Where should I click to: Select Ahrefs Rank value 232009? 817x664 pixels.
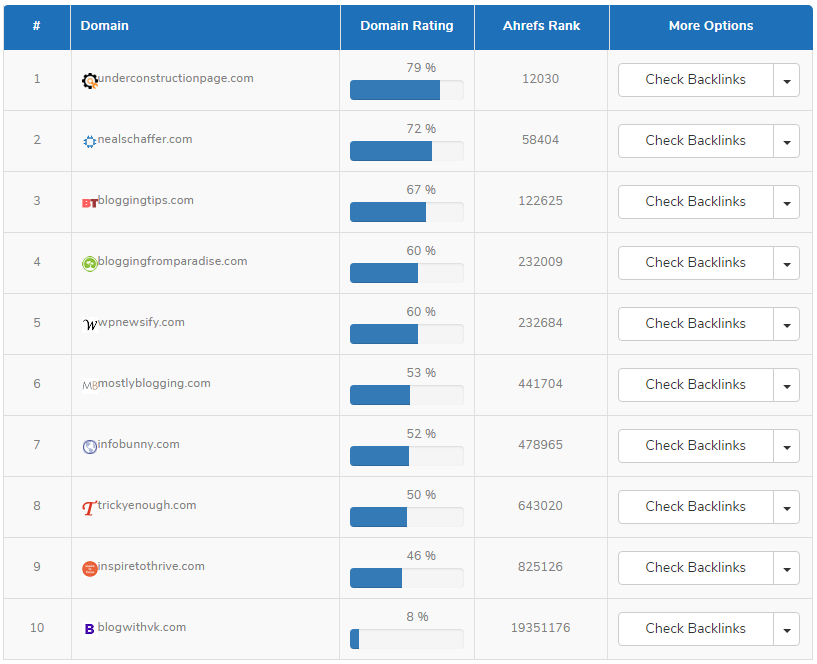click(x=541, y=262)
